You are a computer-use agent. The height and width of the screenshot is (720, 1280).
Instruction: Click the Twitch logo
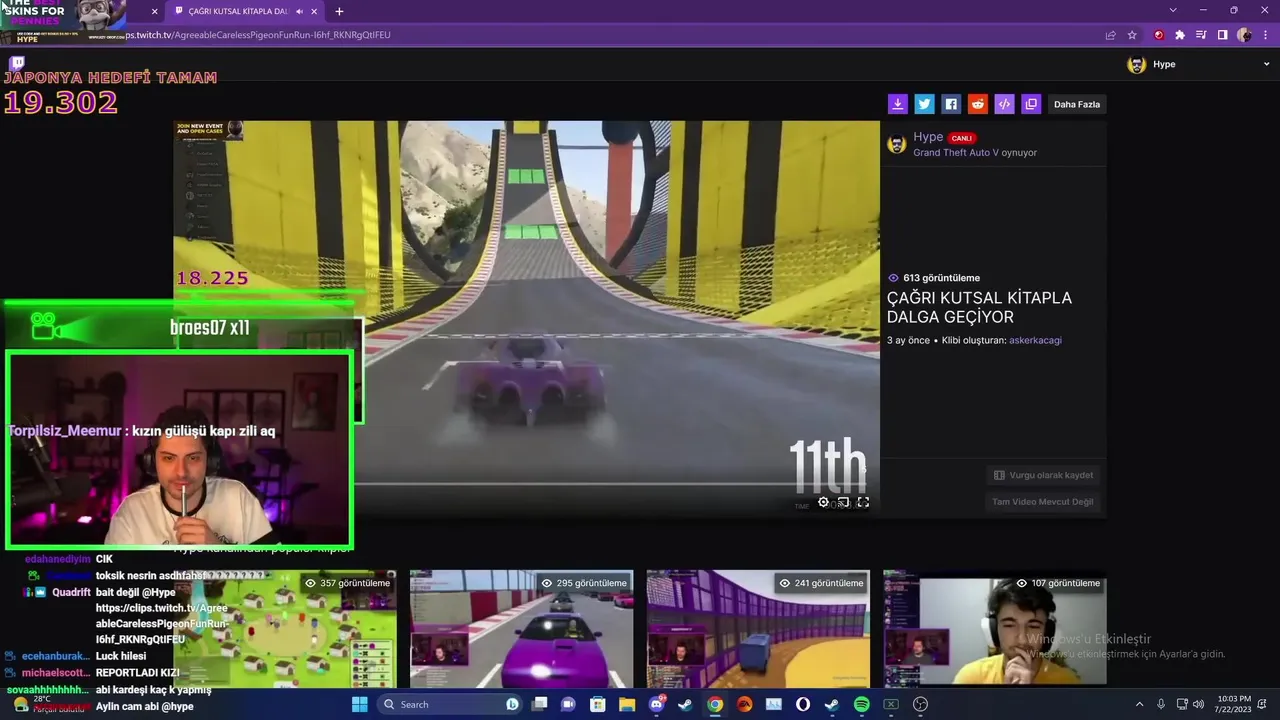[17, 64]
